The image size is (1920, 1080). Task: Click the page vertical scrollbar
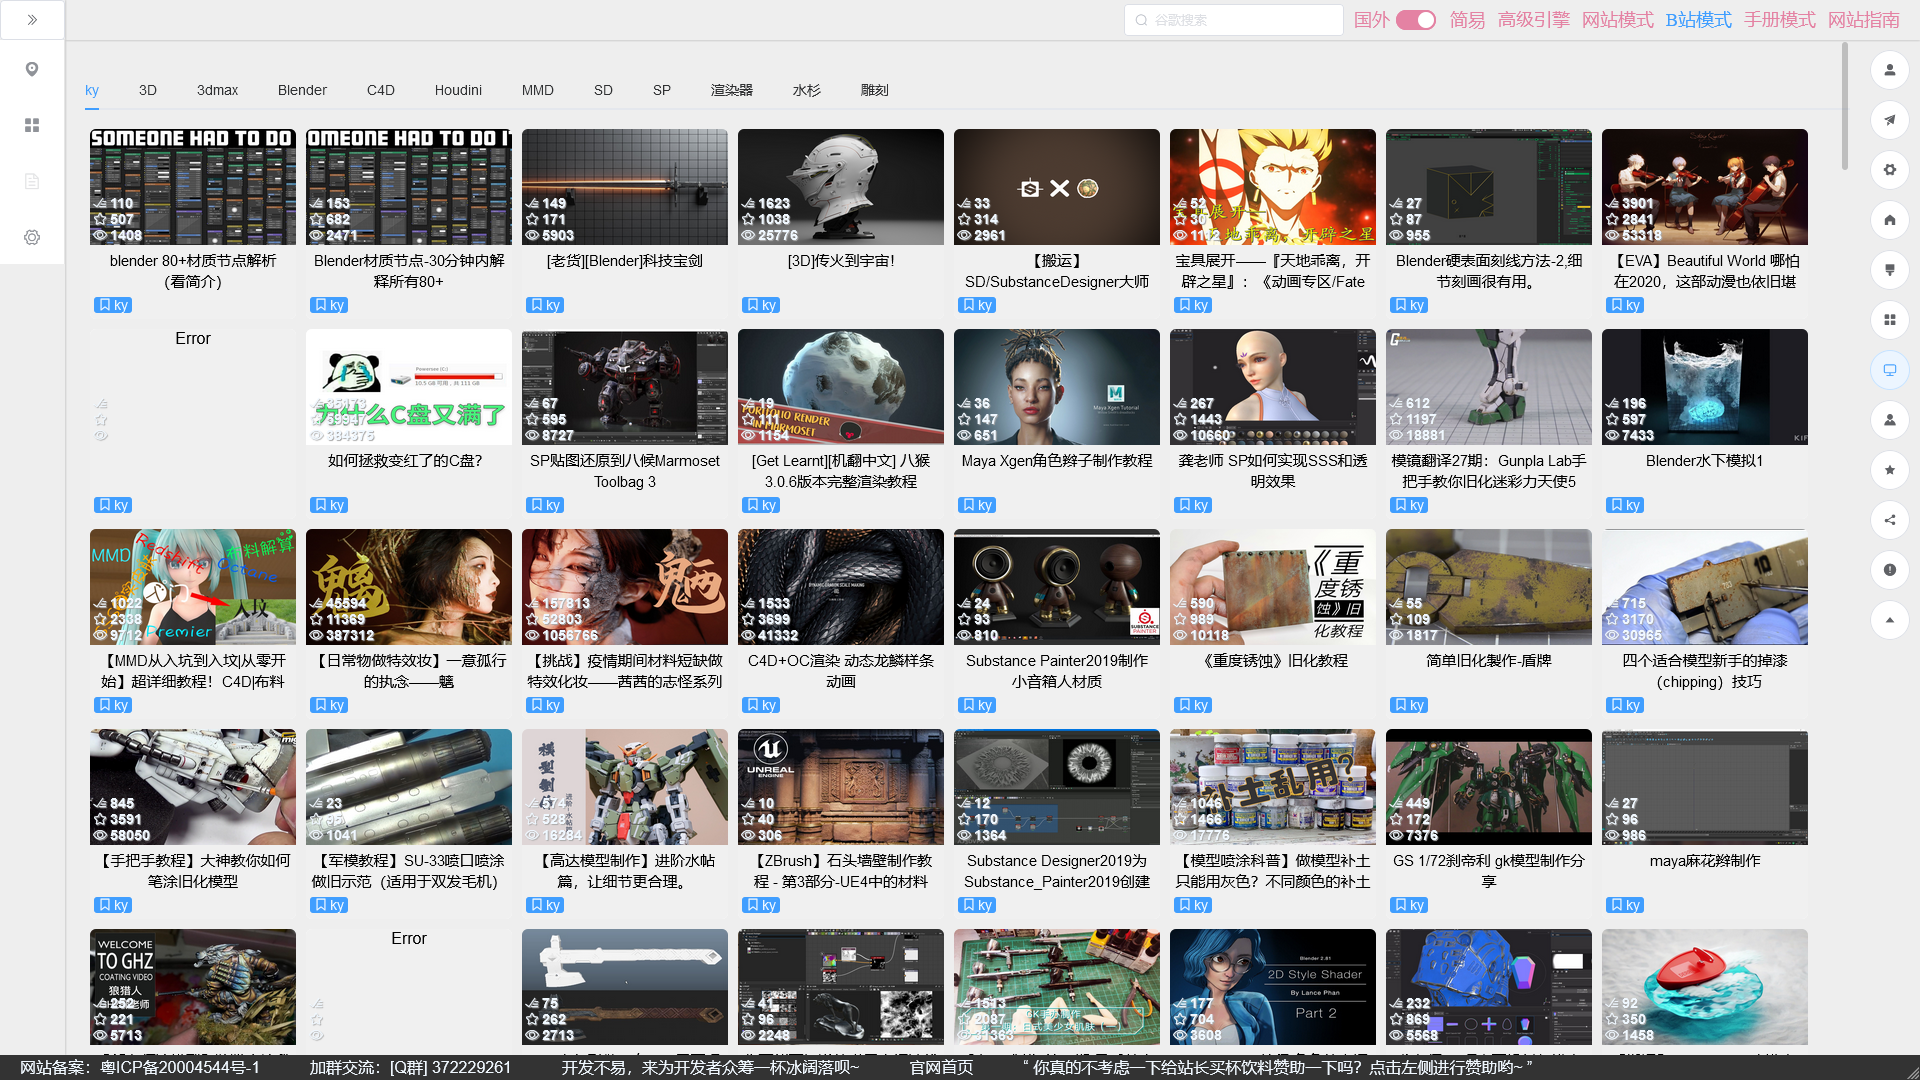point(1845,105)
